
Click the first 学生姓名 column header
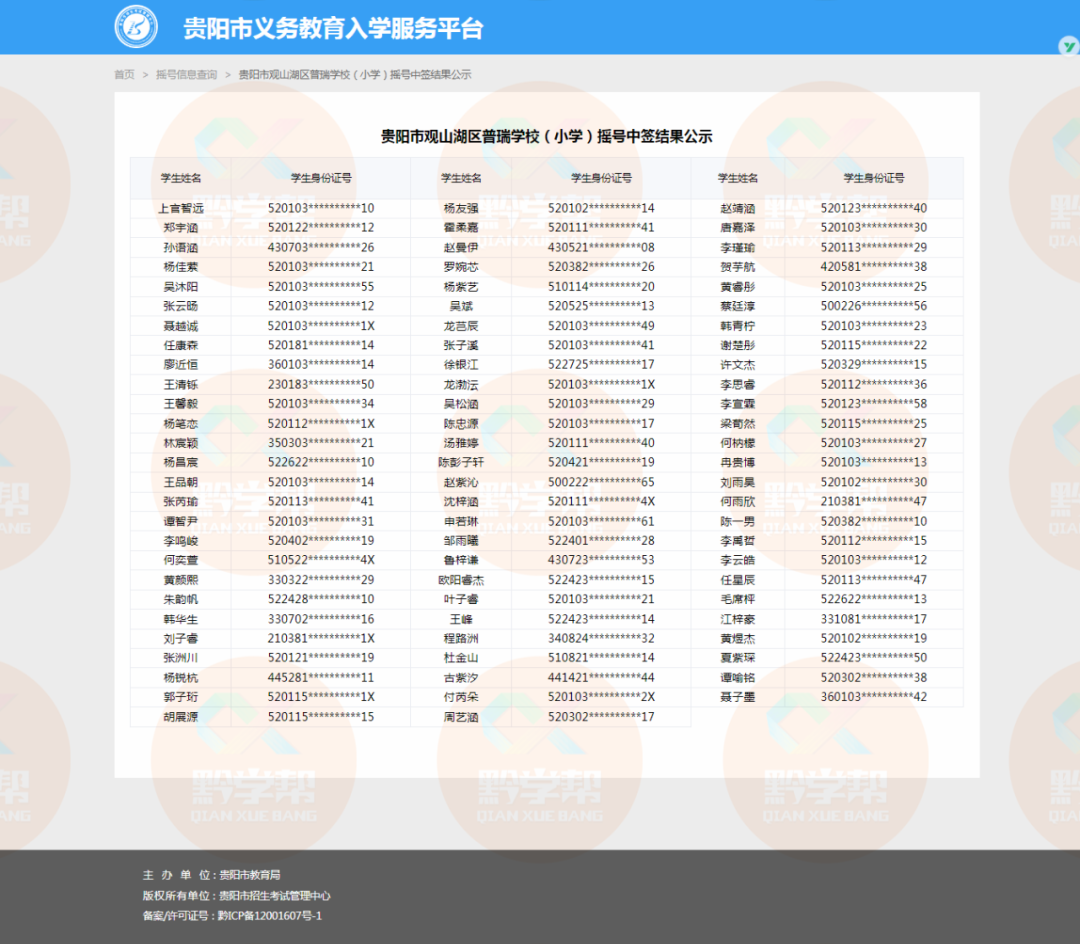coord(181,178)
